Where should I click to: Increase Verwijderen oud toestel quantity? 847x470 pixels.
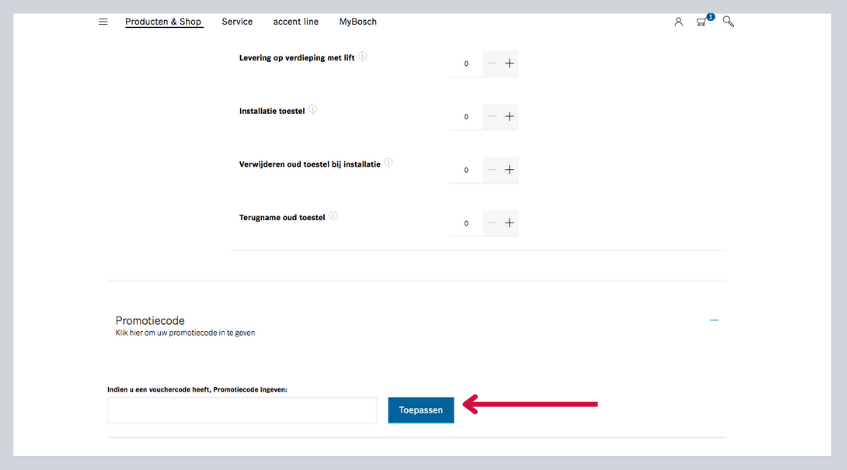pos(509,169)
